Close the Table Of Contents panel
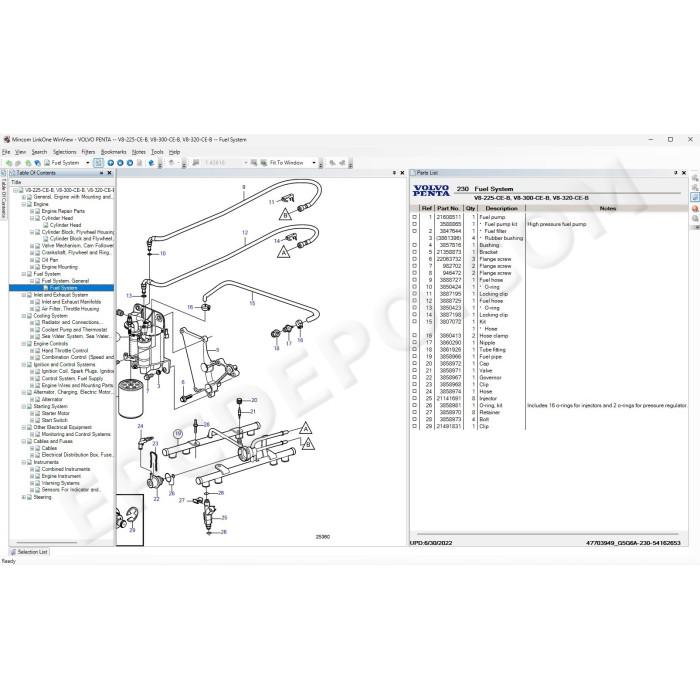The width and height of the screenshot is (700, 700). tap(109, 173)
